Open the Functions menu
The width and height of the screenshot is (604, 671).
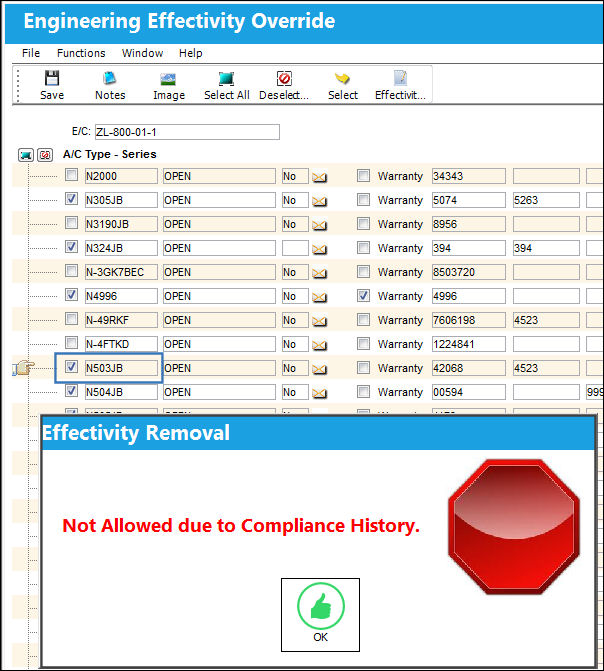(81, 53)
